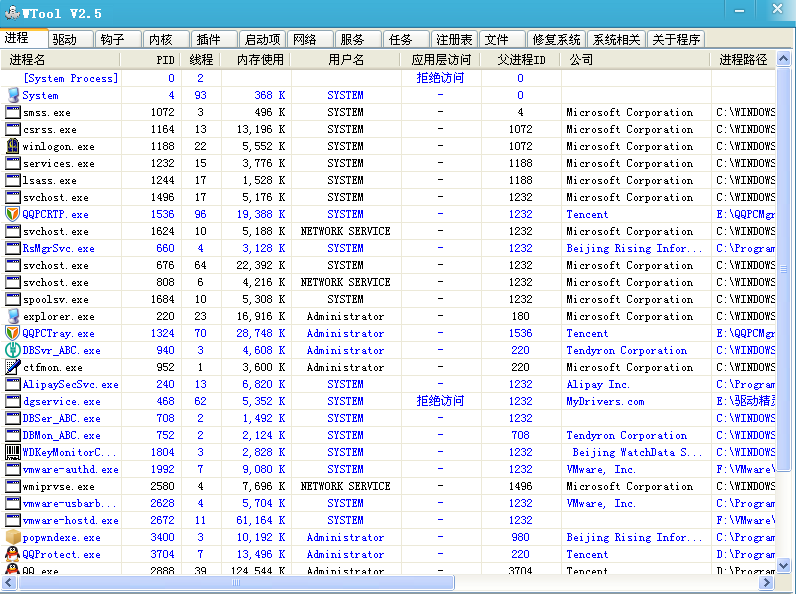Open the 修复系统 tab
Image resolution: width=796 pixels, height=594 pixels.
(556, 39)
